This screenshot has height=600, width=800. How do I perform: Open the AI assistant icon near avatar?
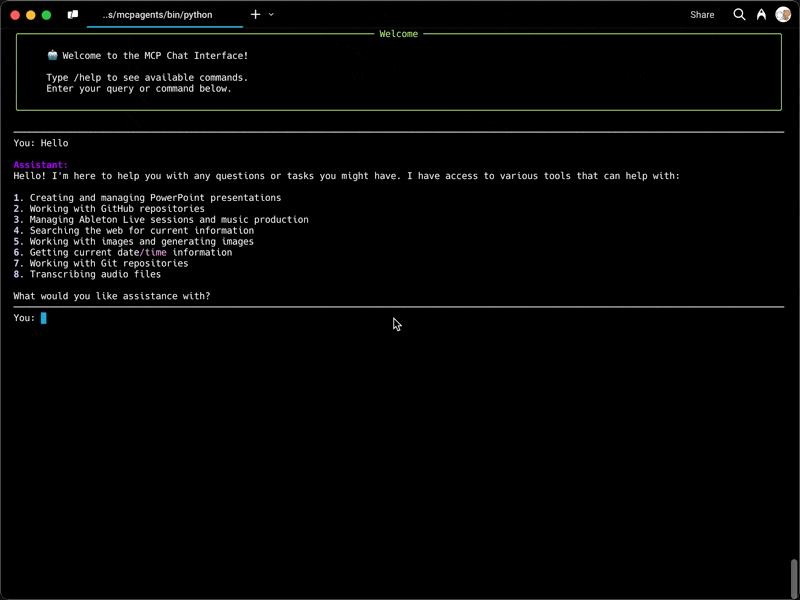(x=761, y=15)
